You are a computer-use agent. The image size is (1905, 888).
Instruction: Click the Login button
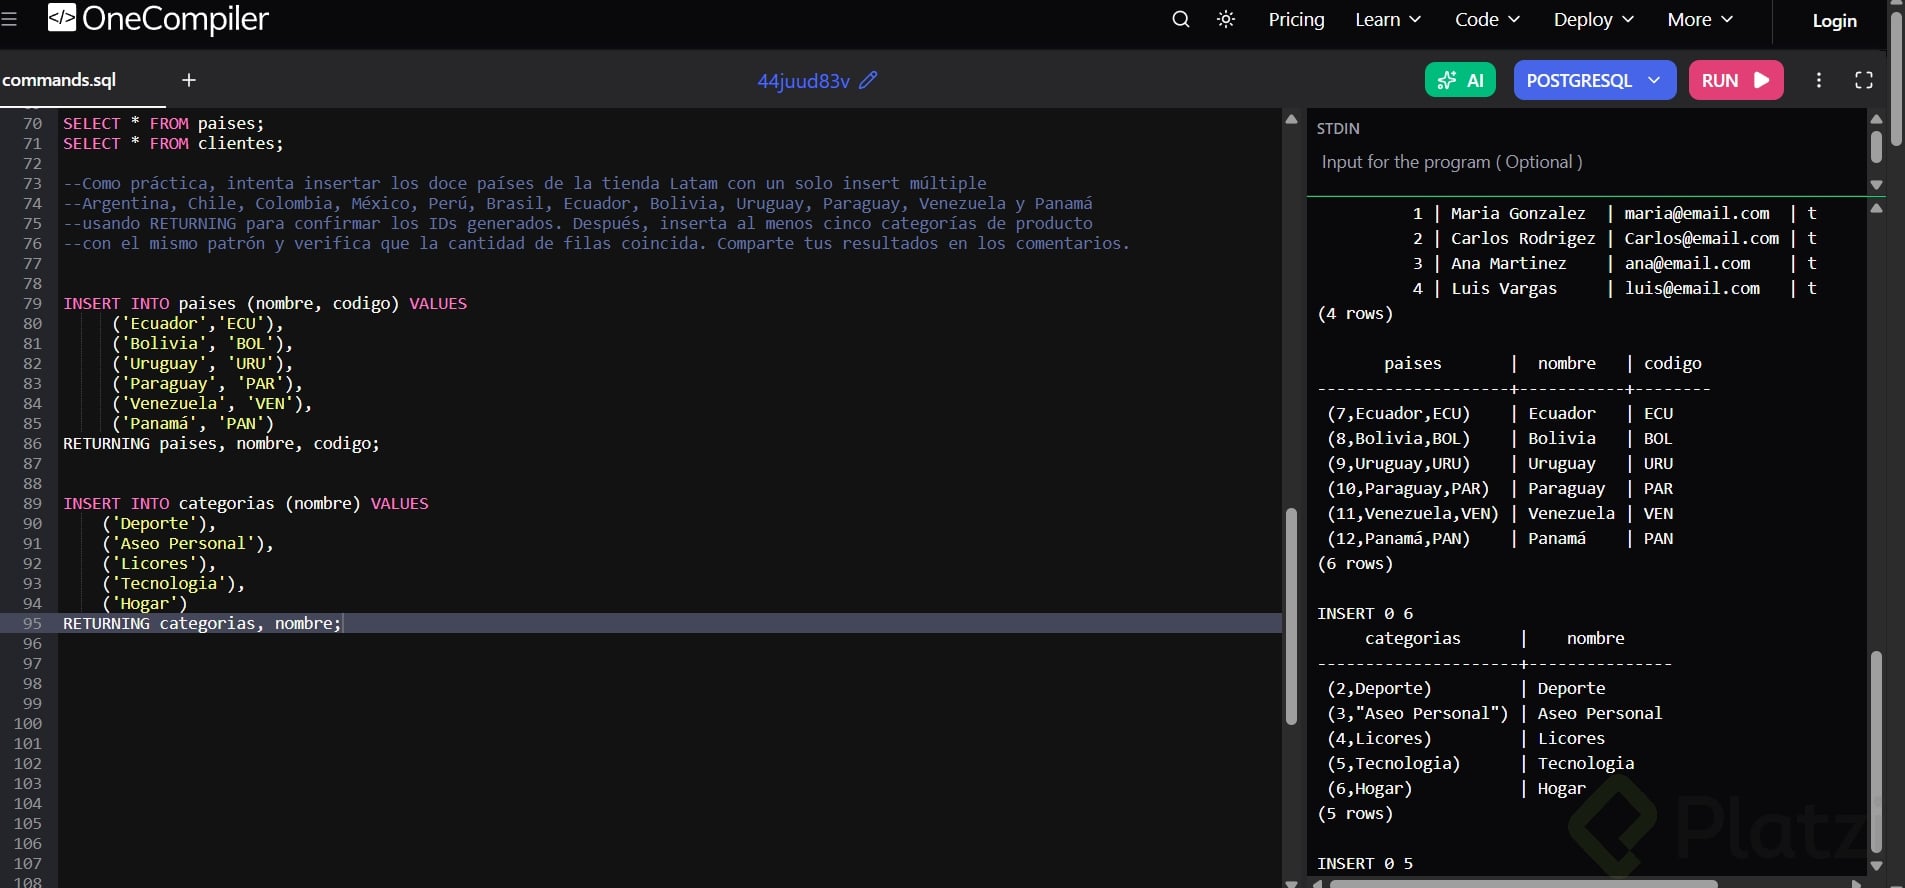click(1834, 21)
